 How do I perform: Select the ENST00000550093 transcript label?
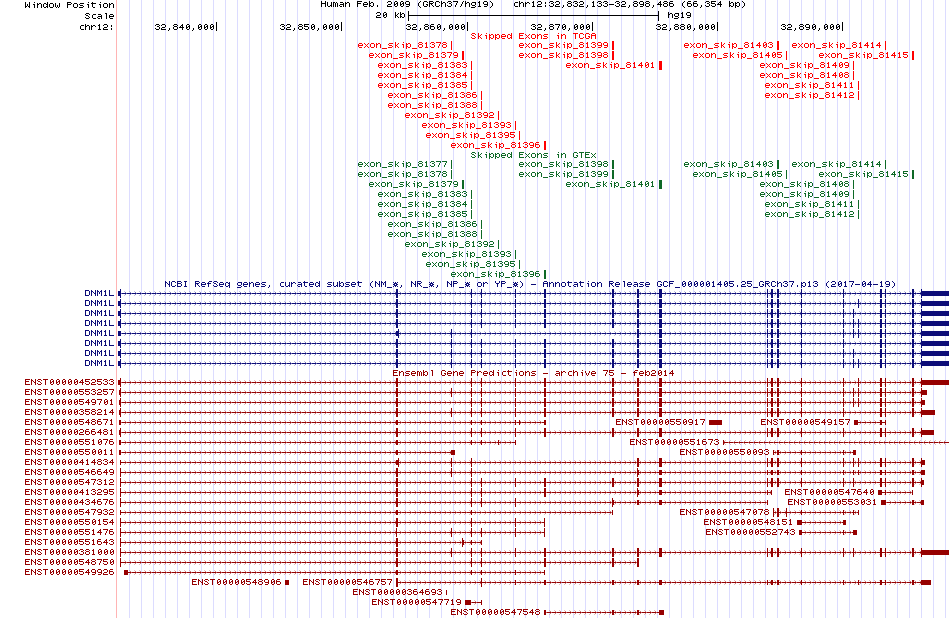[x=724, y=452]
